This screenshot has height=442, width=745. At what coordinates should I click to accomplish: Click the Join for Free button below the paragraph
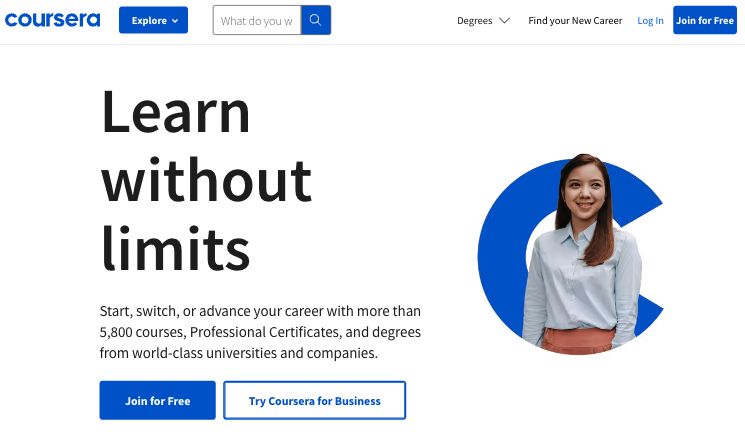point(157,400)
